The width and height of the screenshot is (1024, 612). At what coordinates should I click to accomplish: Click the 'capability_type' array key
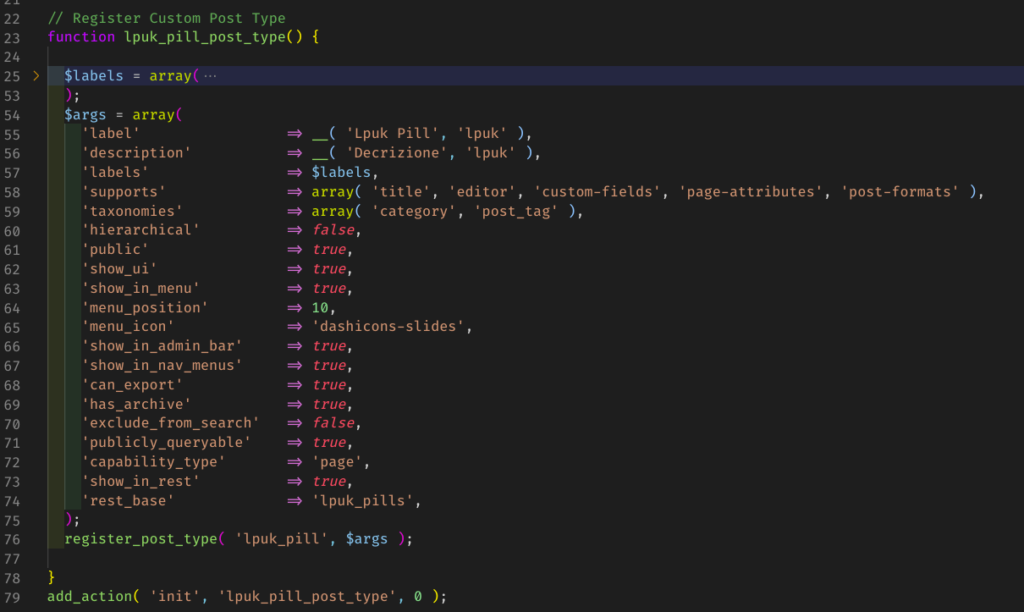(x=153, y=461)
